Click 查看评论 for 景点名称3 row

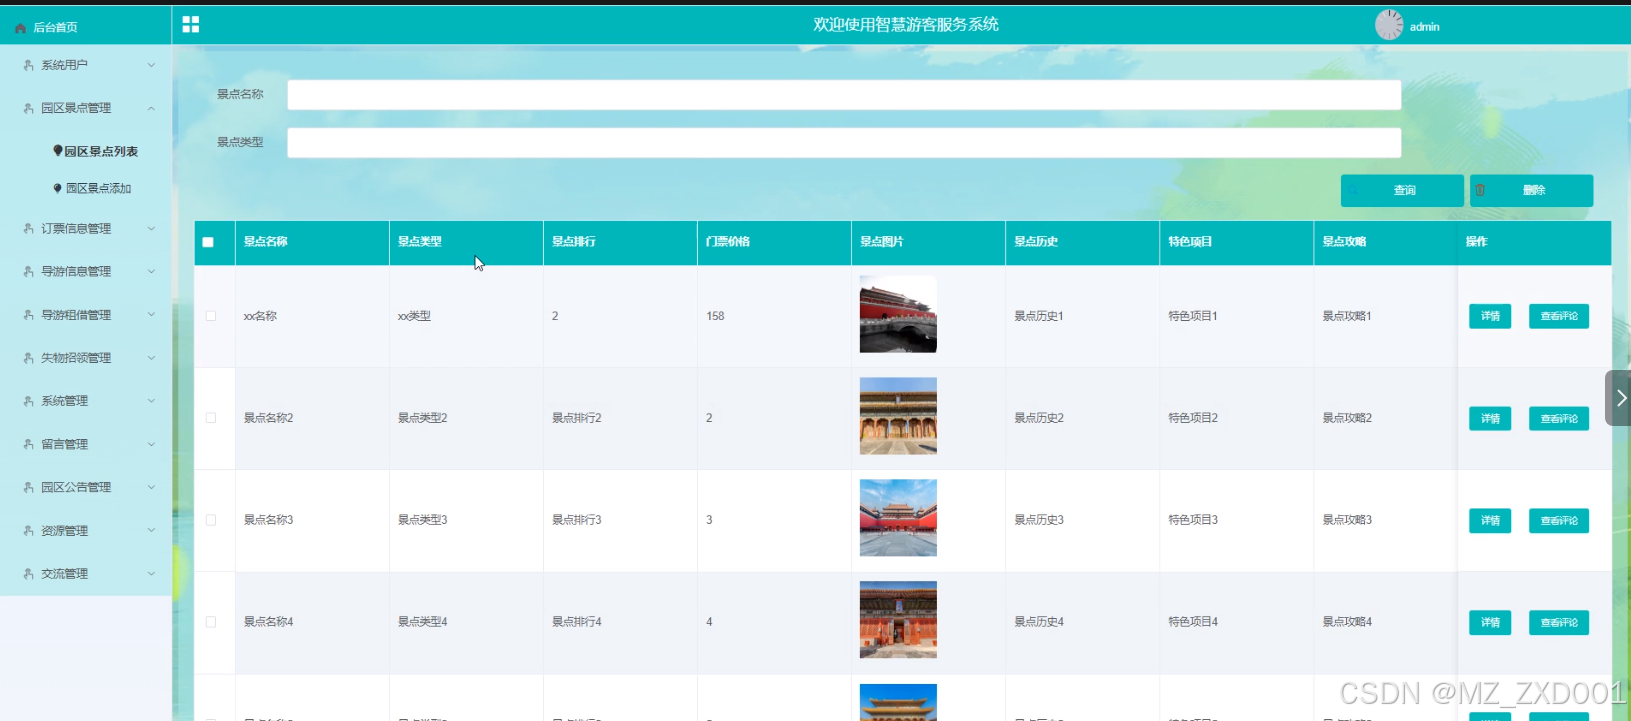tap(1559, 520)
